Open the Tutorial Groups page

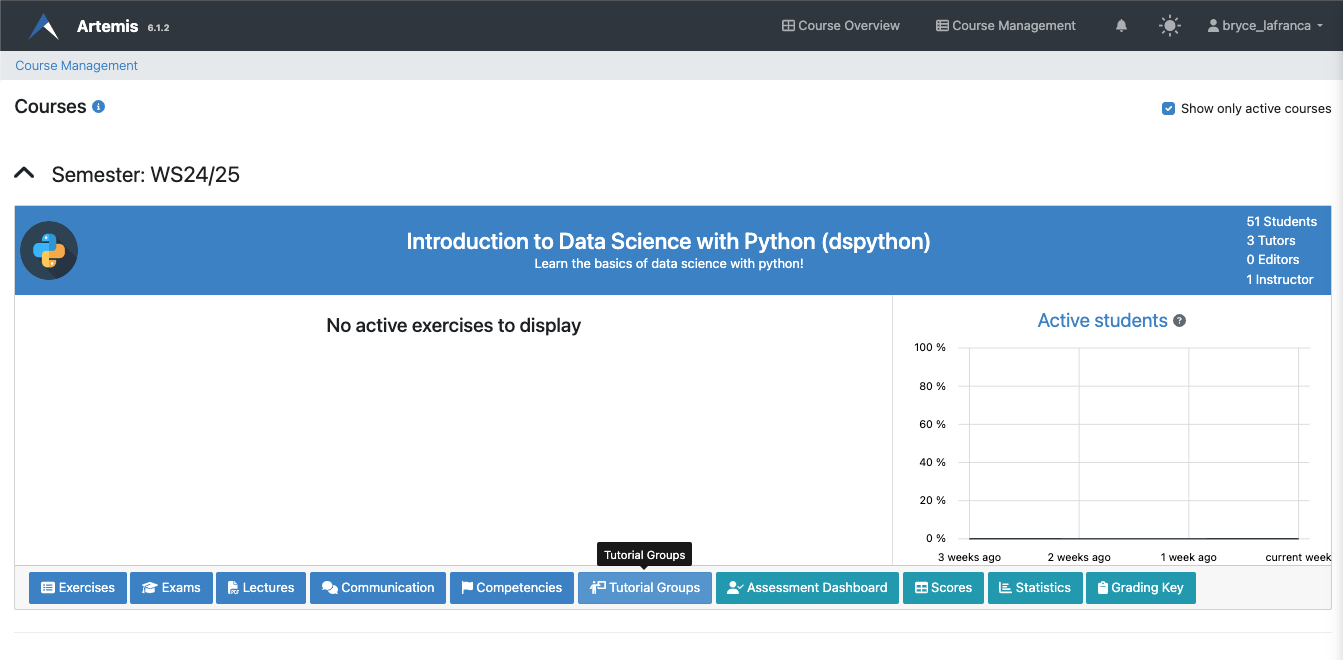[645, 588]
